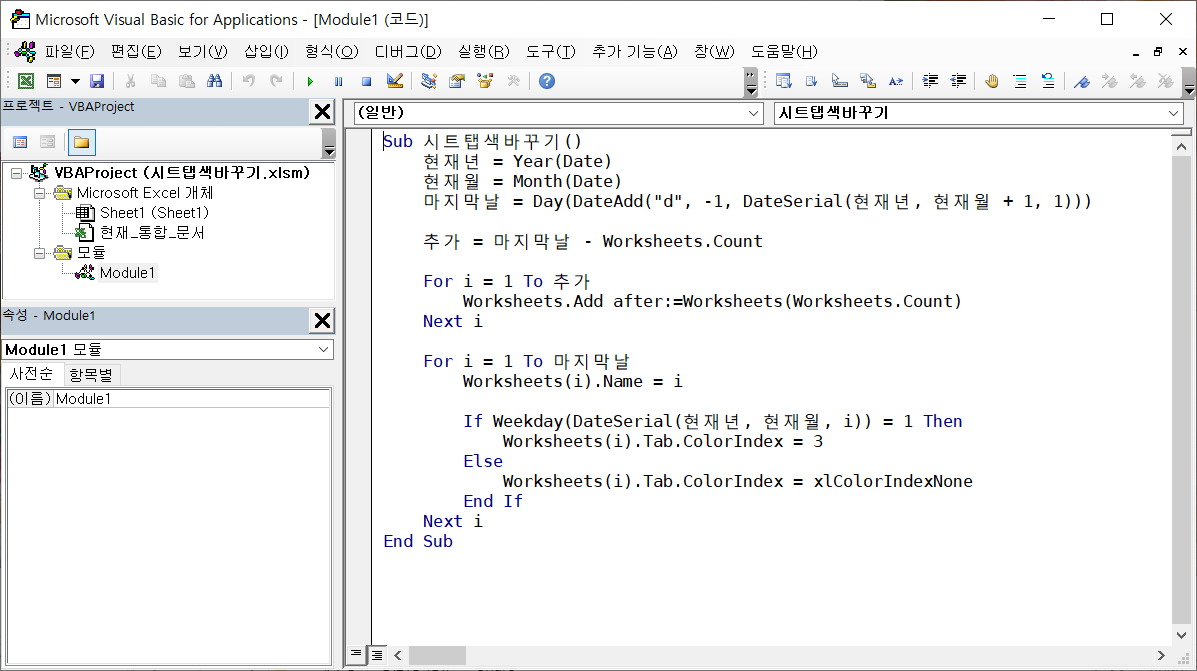Click the Copy icon in the toolbar
This screenshot has width=1197, height=671.
[159, 81]
